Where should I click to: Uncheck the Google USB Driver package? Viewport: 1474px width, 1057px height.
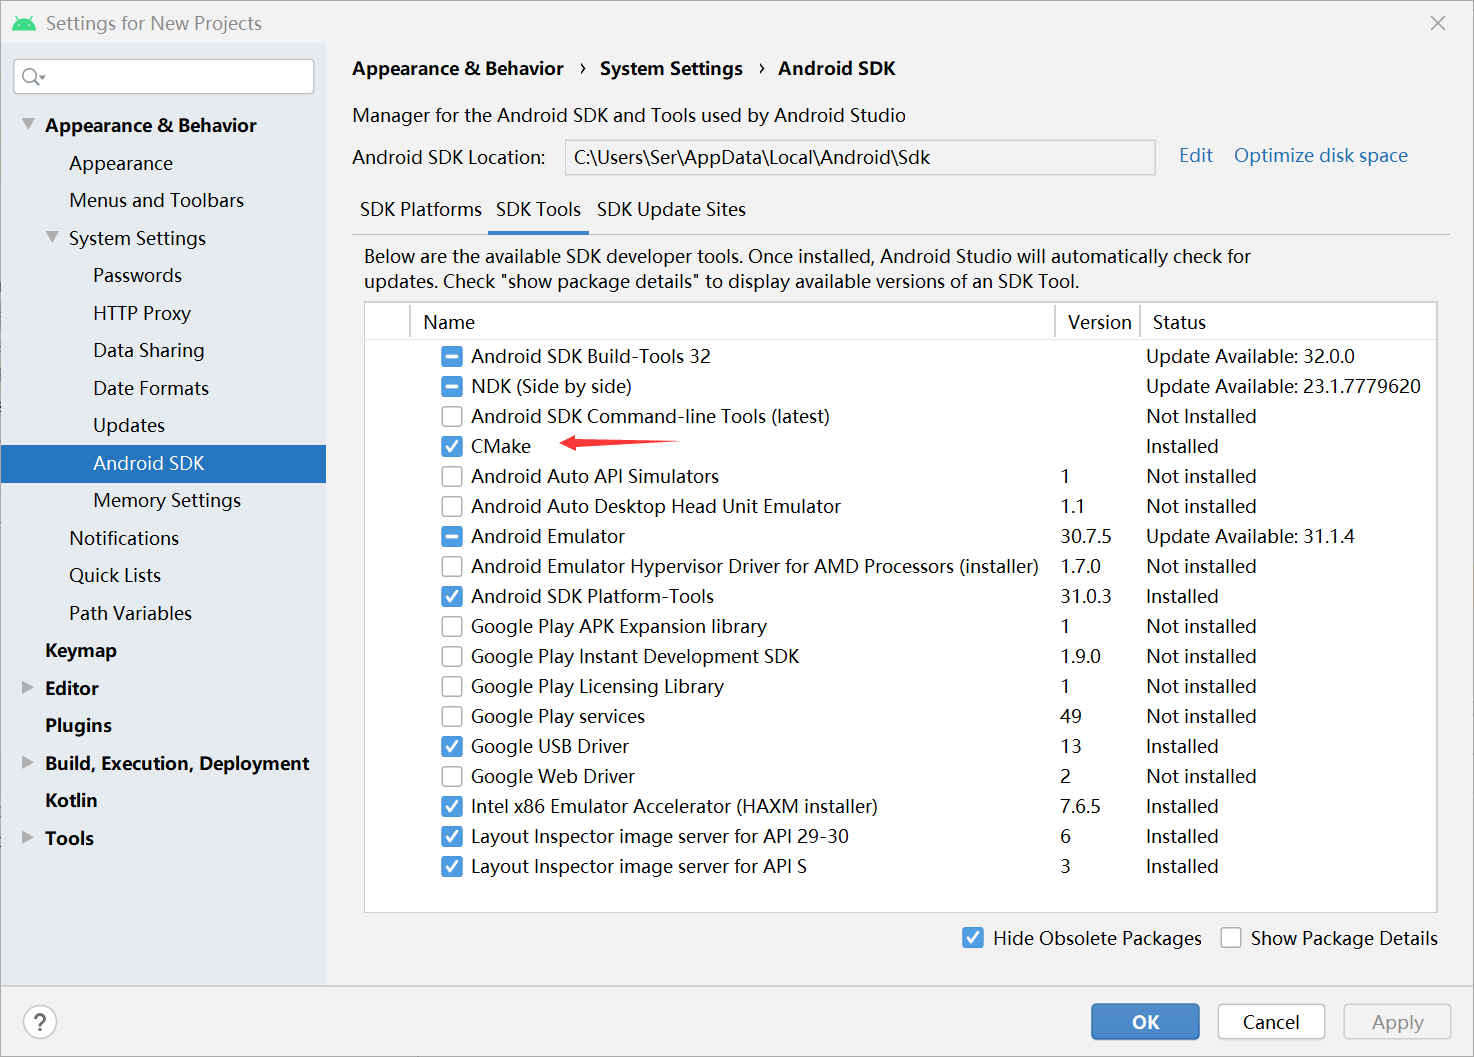[x=452, y=746]
